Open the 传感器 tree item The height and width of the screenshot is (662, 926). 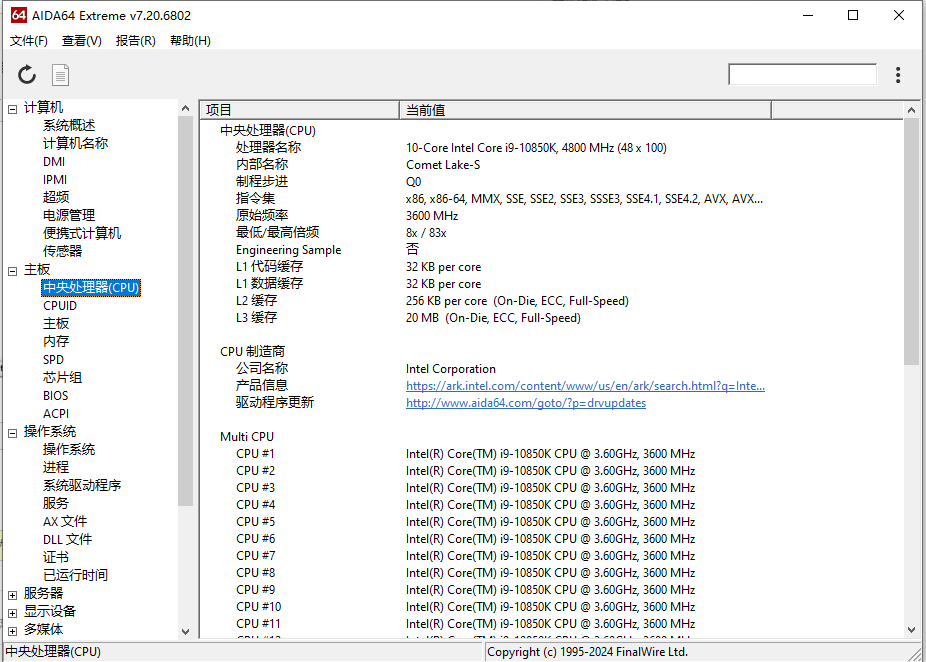click(62, 251)
